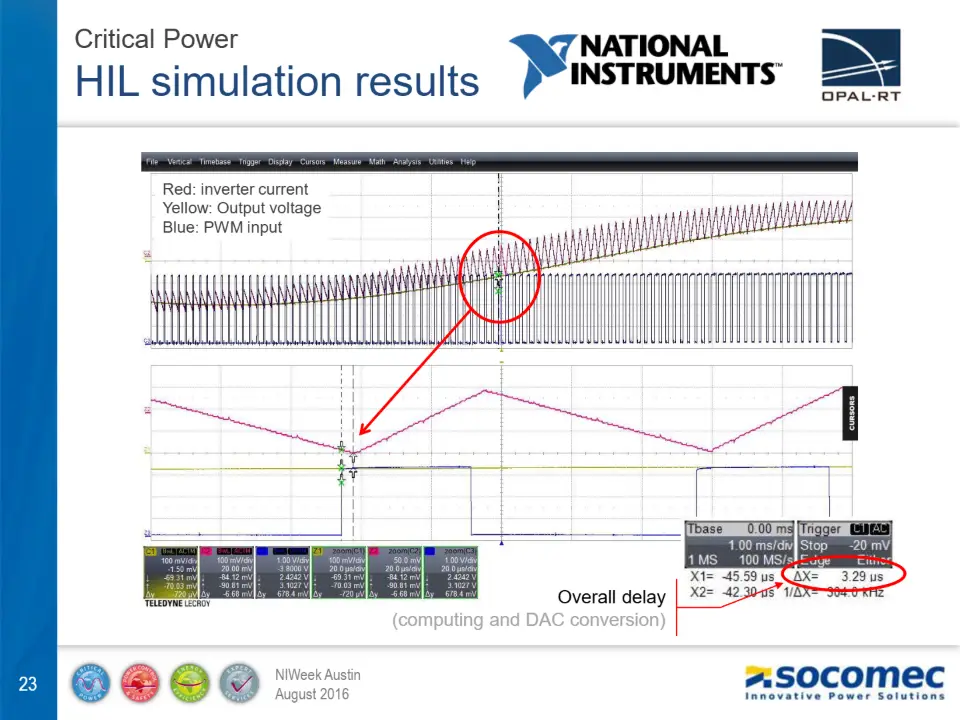Click the X2= -42.30 µs cursor readout

pyautogui.click(x=732, y=592)
